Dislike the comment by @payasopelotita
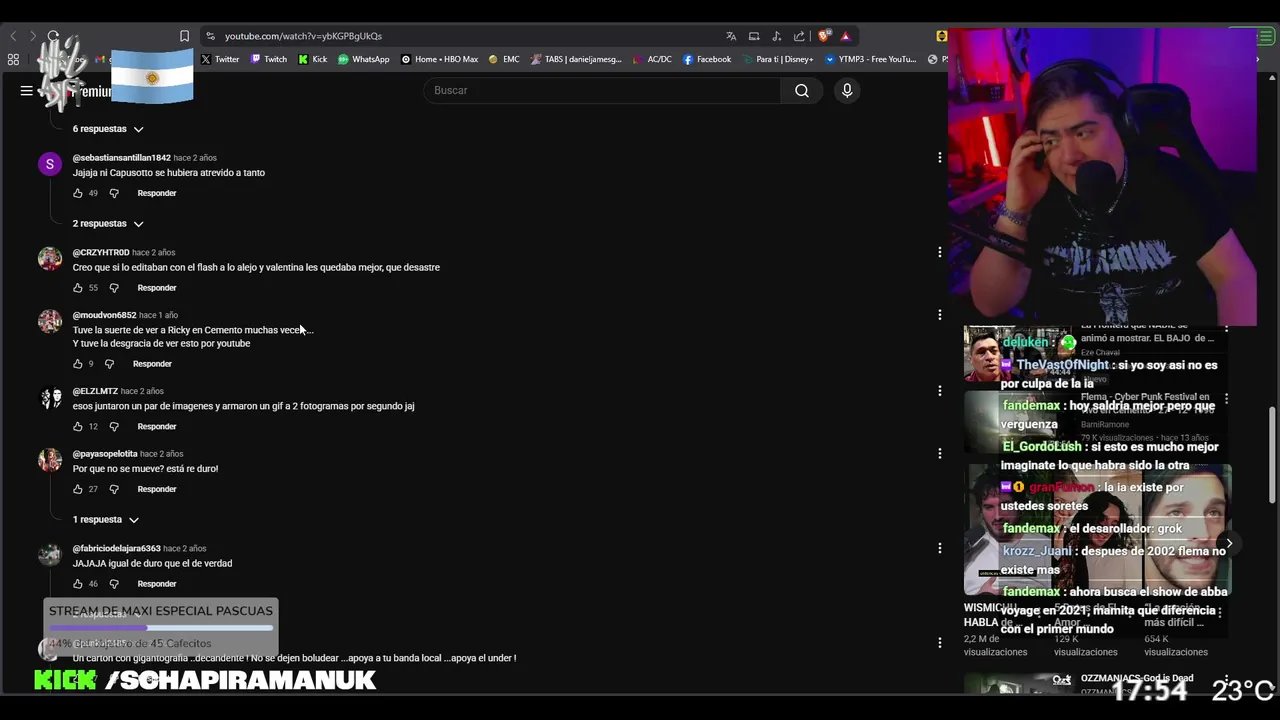1280x720 pixels. coord(114,490)
